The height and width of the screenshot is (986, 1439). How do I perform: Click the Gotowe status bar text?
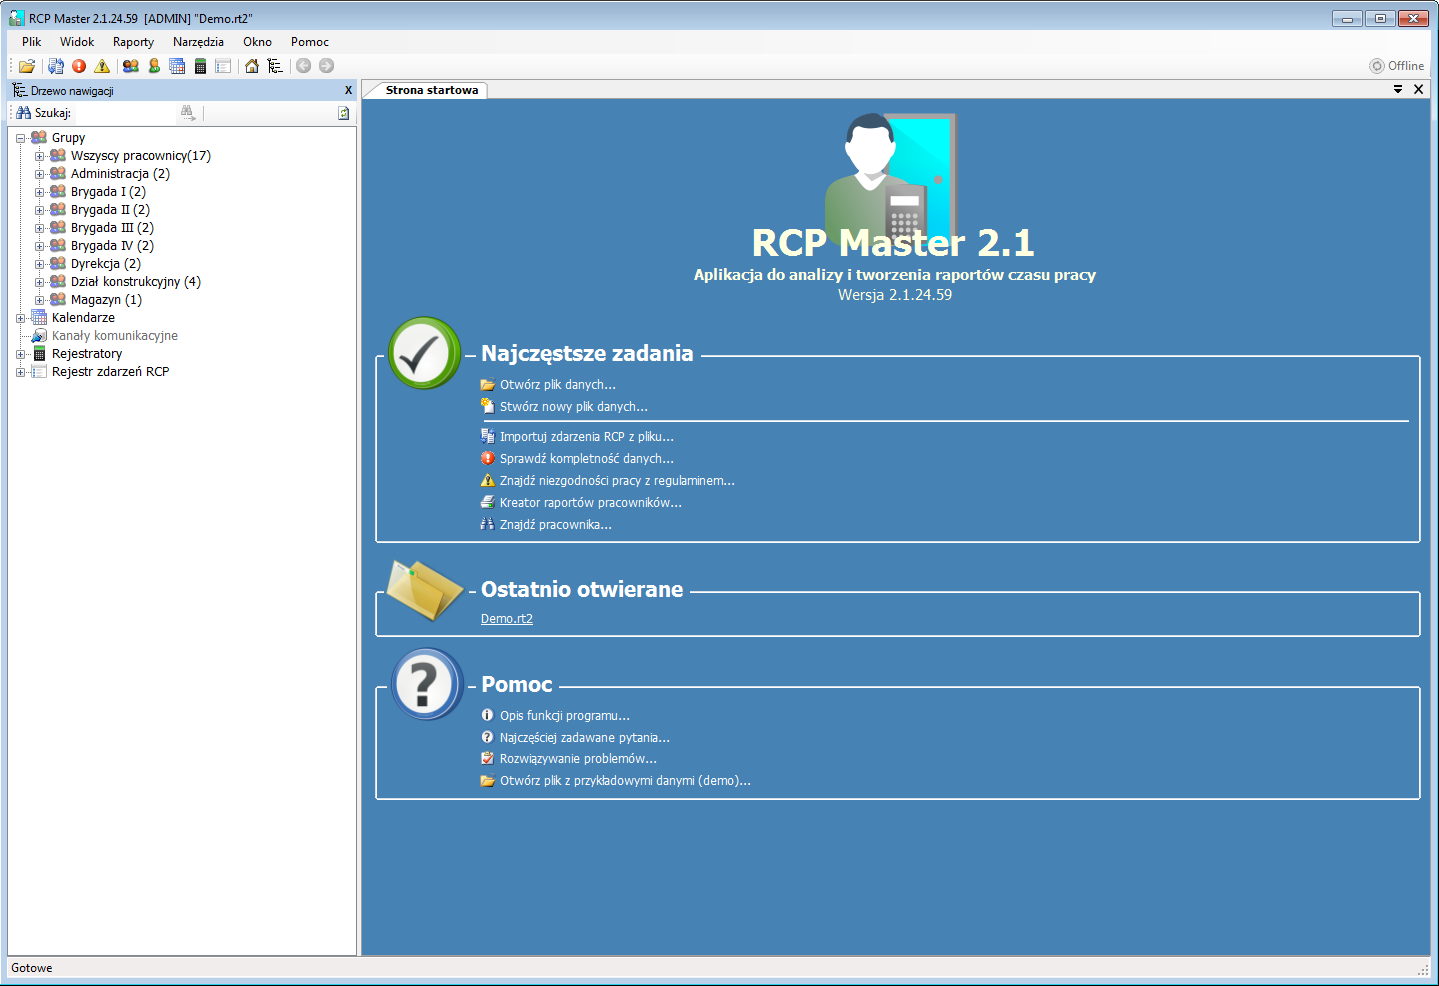32,968
